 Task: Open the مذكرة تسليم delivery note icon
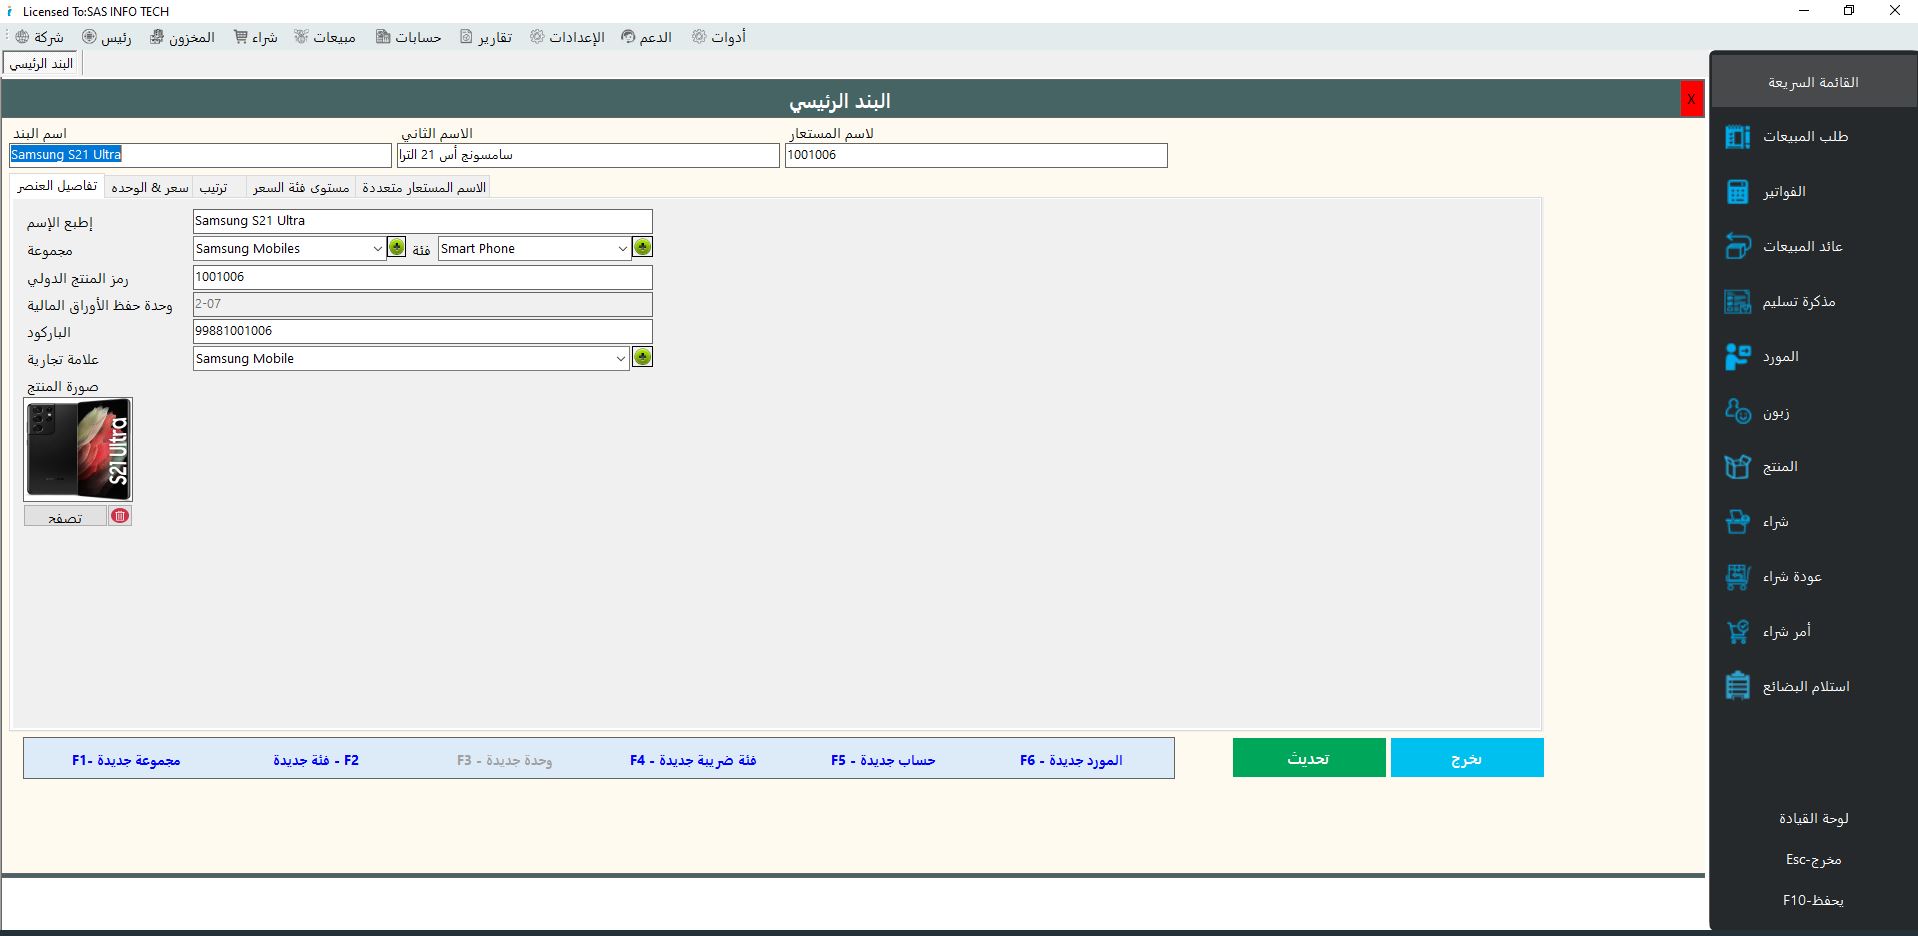[x=1738, y=301]
